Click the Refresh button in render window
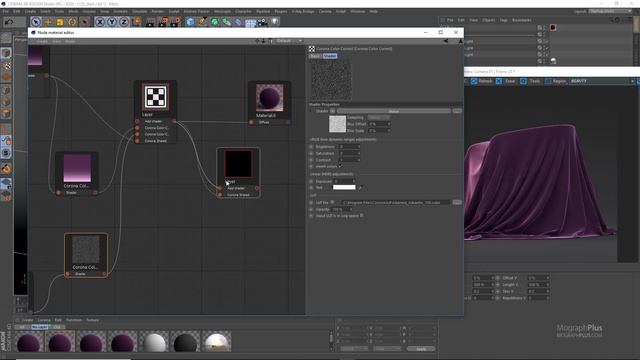The width and height of the screenshot is (640, 360). click(482, 81)
